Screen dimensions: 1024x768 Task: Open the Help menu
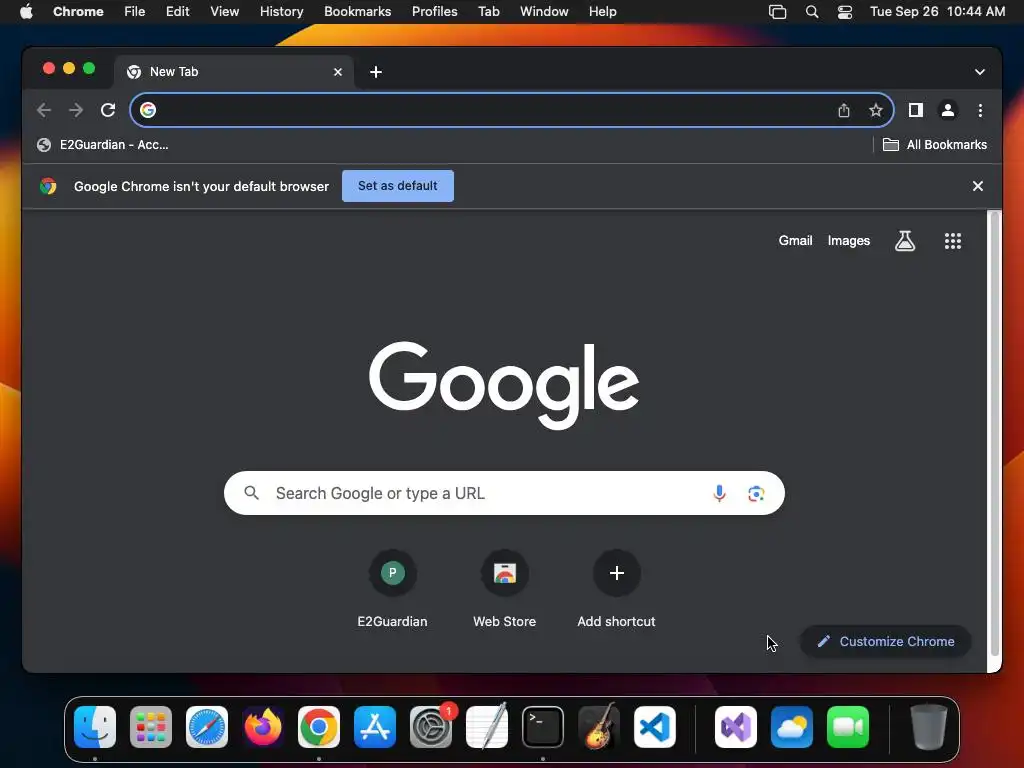click(x=602, y=12)
